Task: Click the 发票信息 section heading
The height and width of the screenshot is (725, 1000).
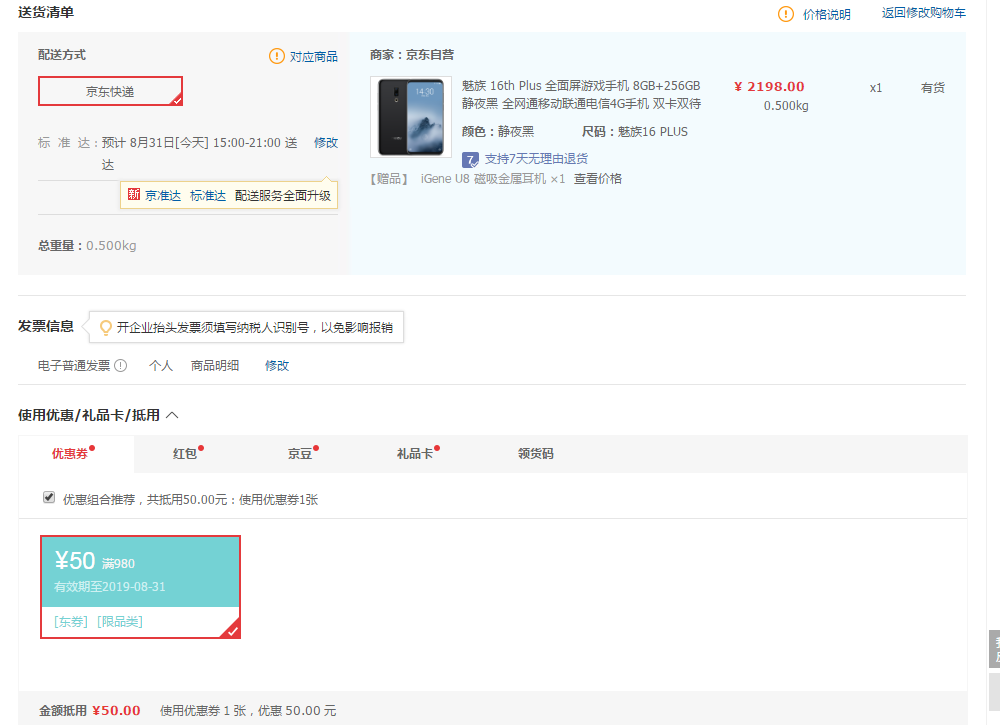Action: click(46, 326)
